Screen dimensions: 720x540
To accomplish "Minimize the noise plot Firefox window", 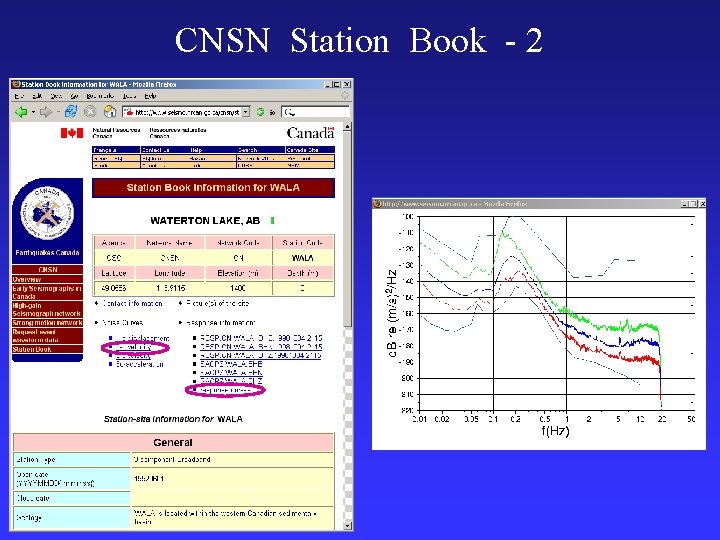I will (x=685, y=203).
